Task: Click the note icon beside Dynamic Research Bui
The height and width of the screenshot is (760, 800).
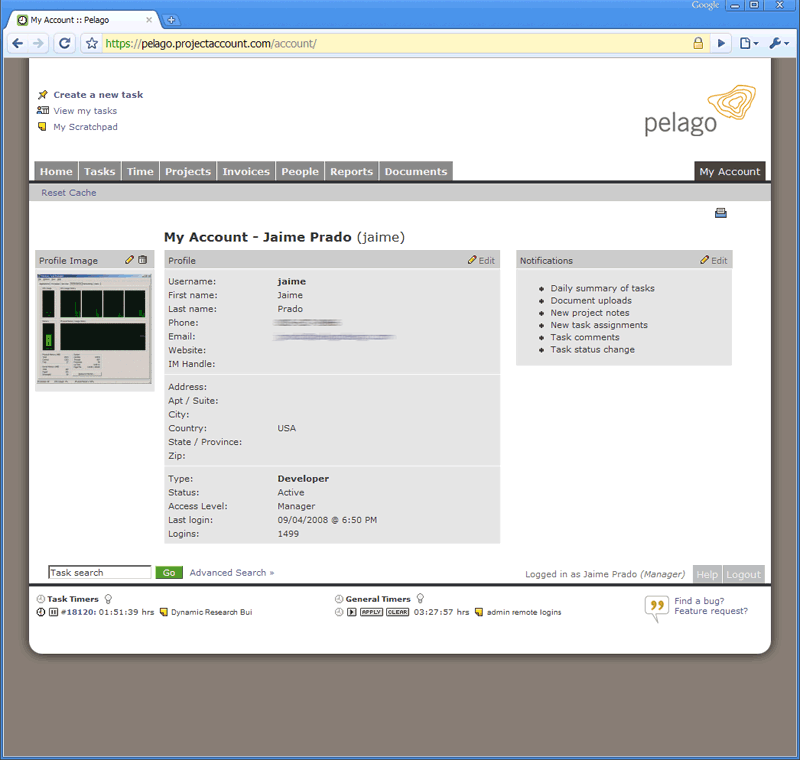Action: click(164, 612)
